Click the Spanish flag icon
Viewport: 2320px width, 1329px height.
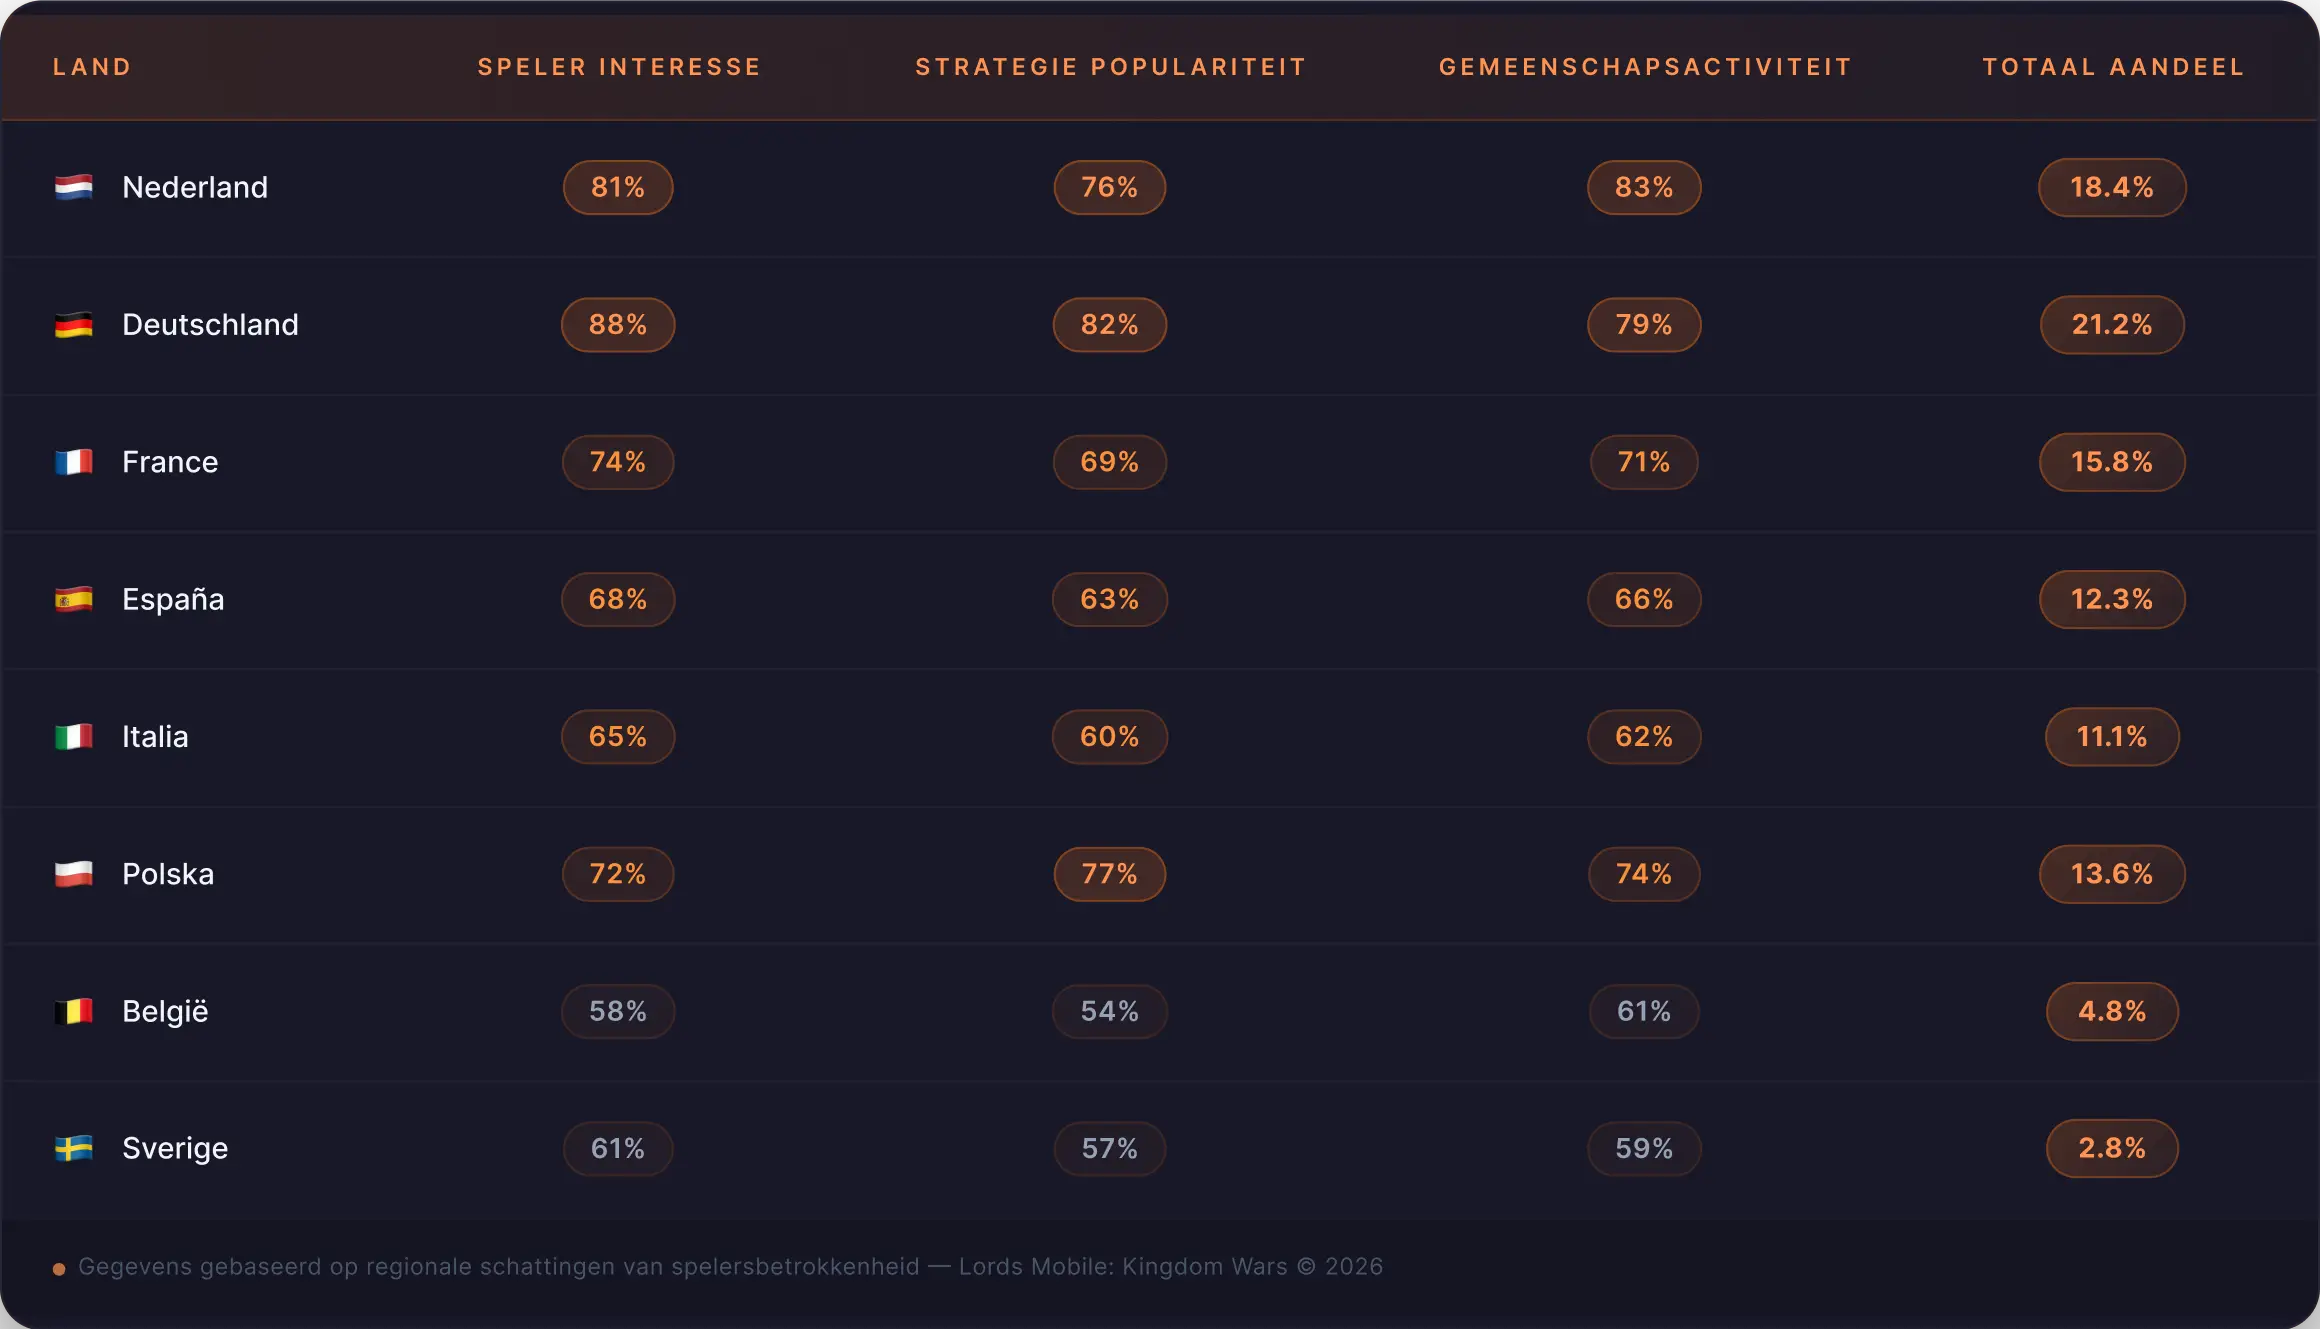point(73,599)
